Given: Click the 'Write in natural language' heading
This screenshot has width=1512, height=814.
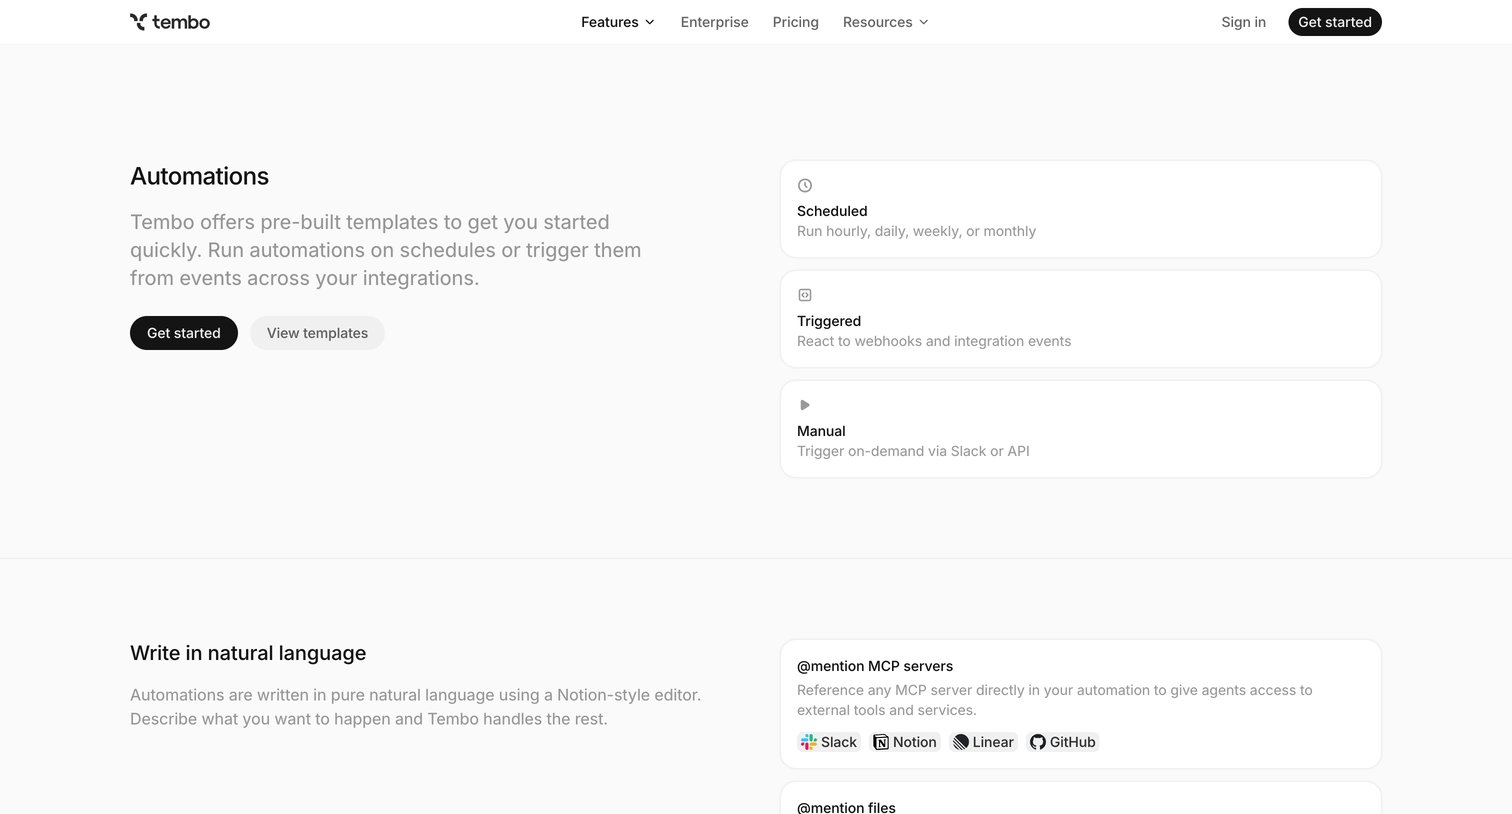Looking at the screenshot, I should pyautogui.click(x=248, y=653).
